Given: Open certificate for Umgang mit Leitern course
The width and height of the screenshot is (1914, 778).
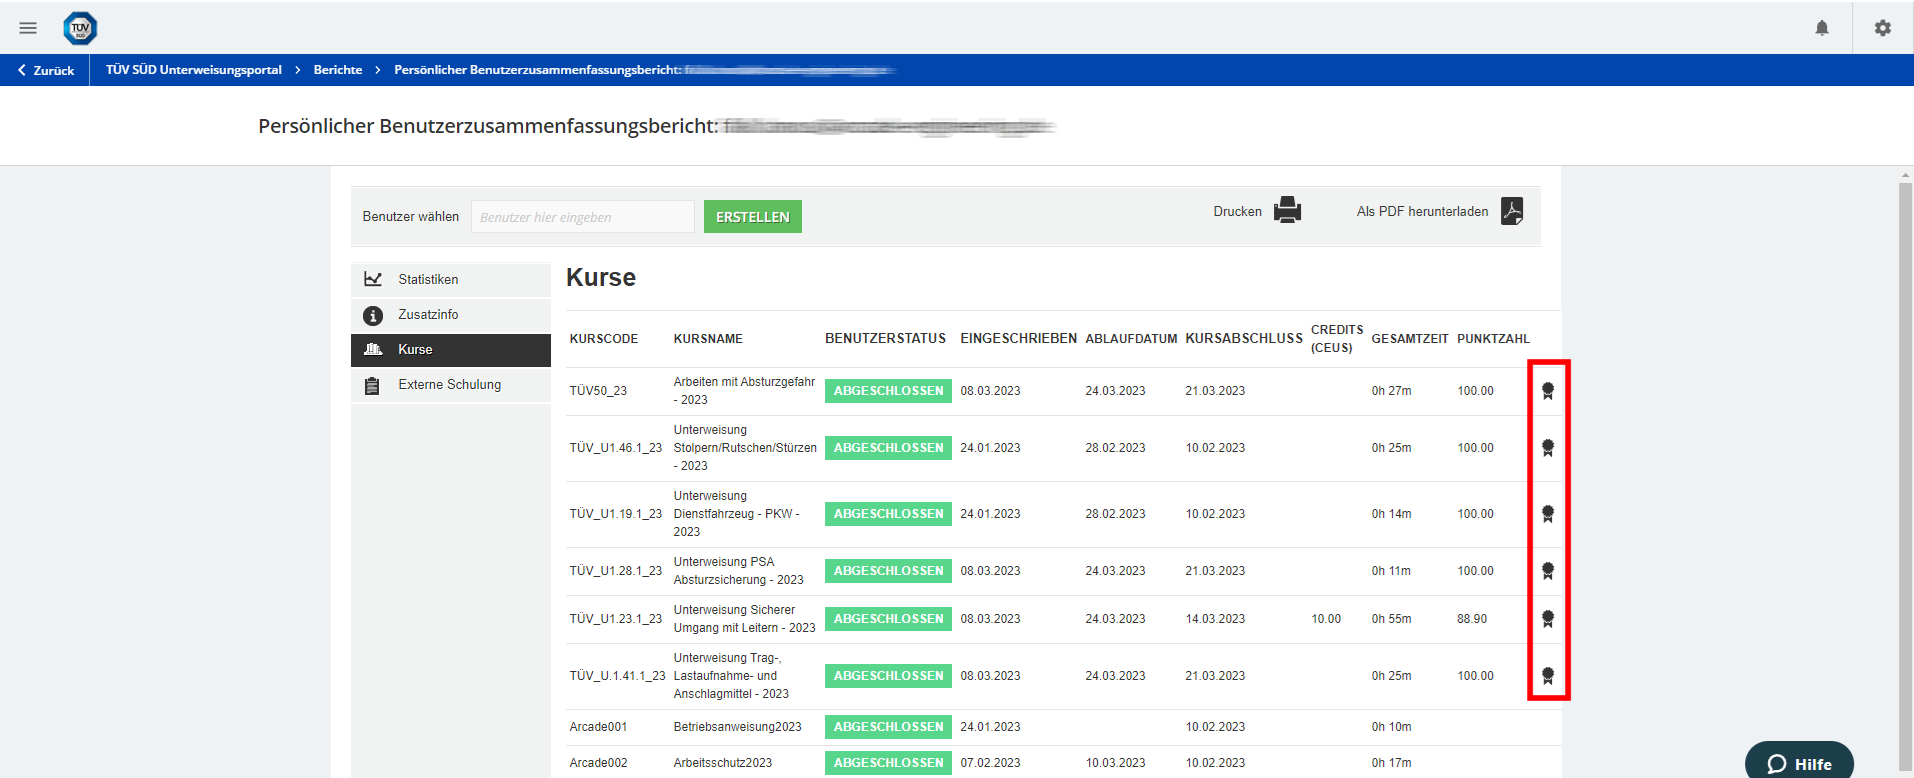Looking at the screenshot, I should pyautogui.click(x=1547, y=619).
